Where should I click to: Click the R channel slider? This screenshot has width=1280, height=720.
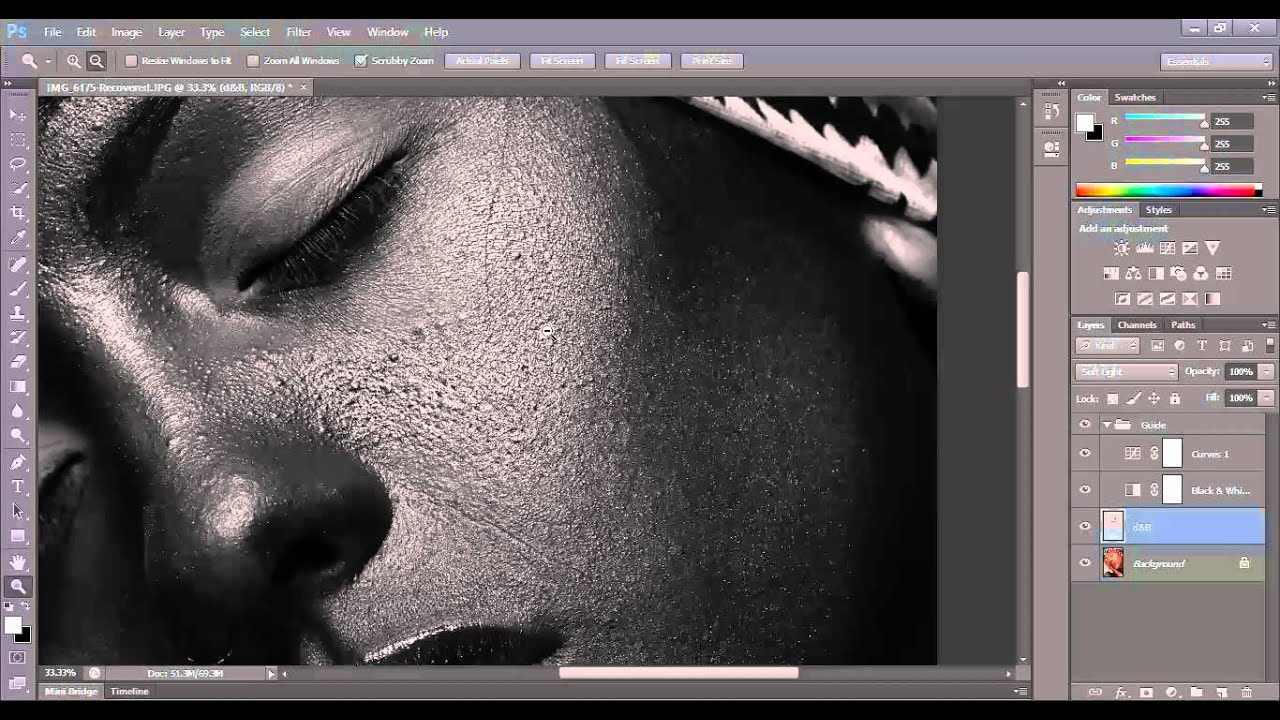tap(1165, 120)
